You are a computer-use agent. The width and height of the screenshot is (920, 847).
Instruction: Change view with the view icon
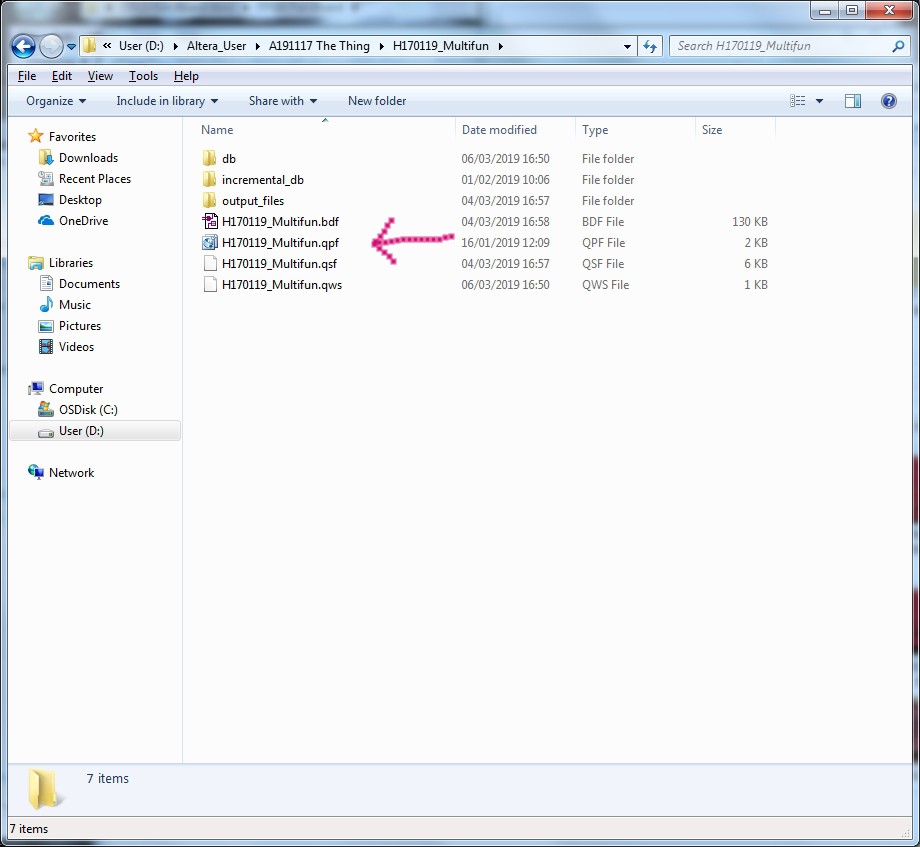point(797,101)
